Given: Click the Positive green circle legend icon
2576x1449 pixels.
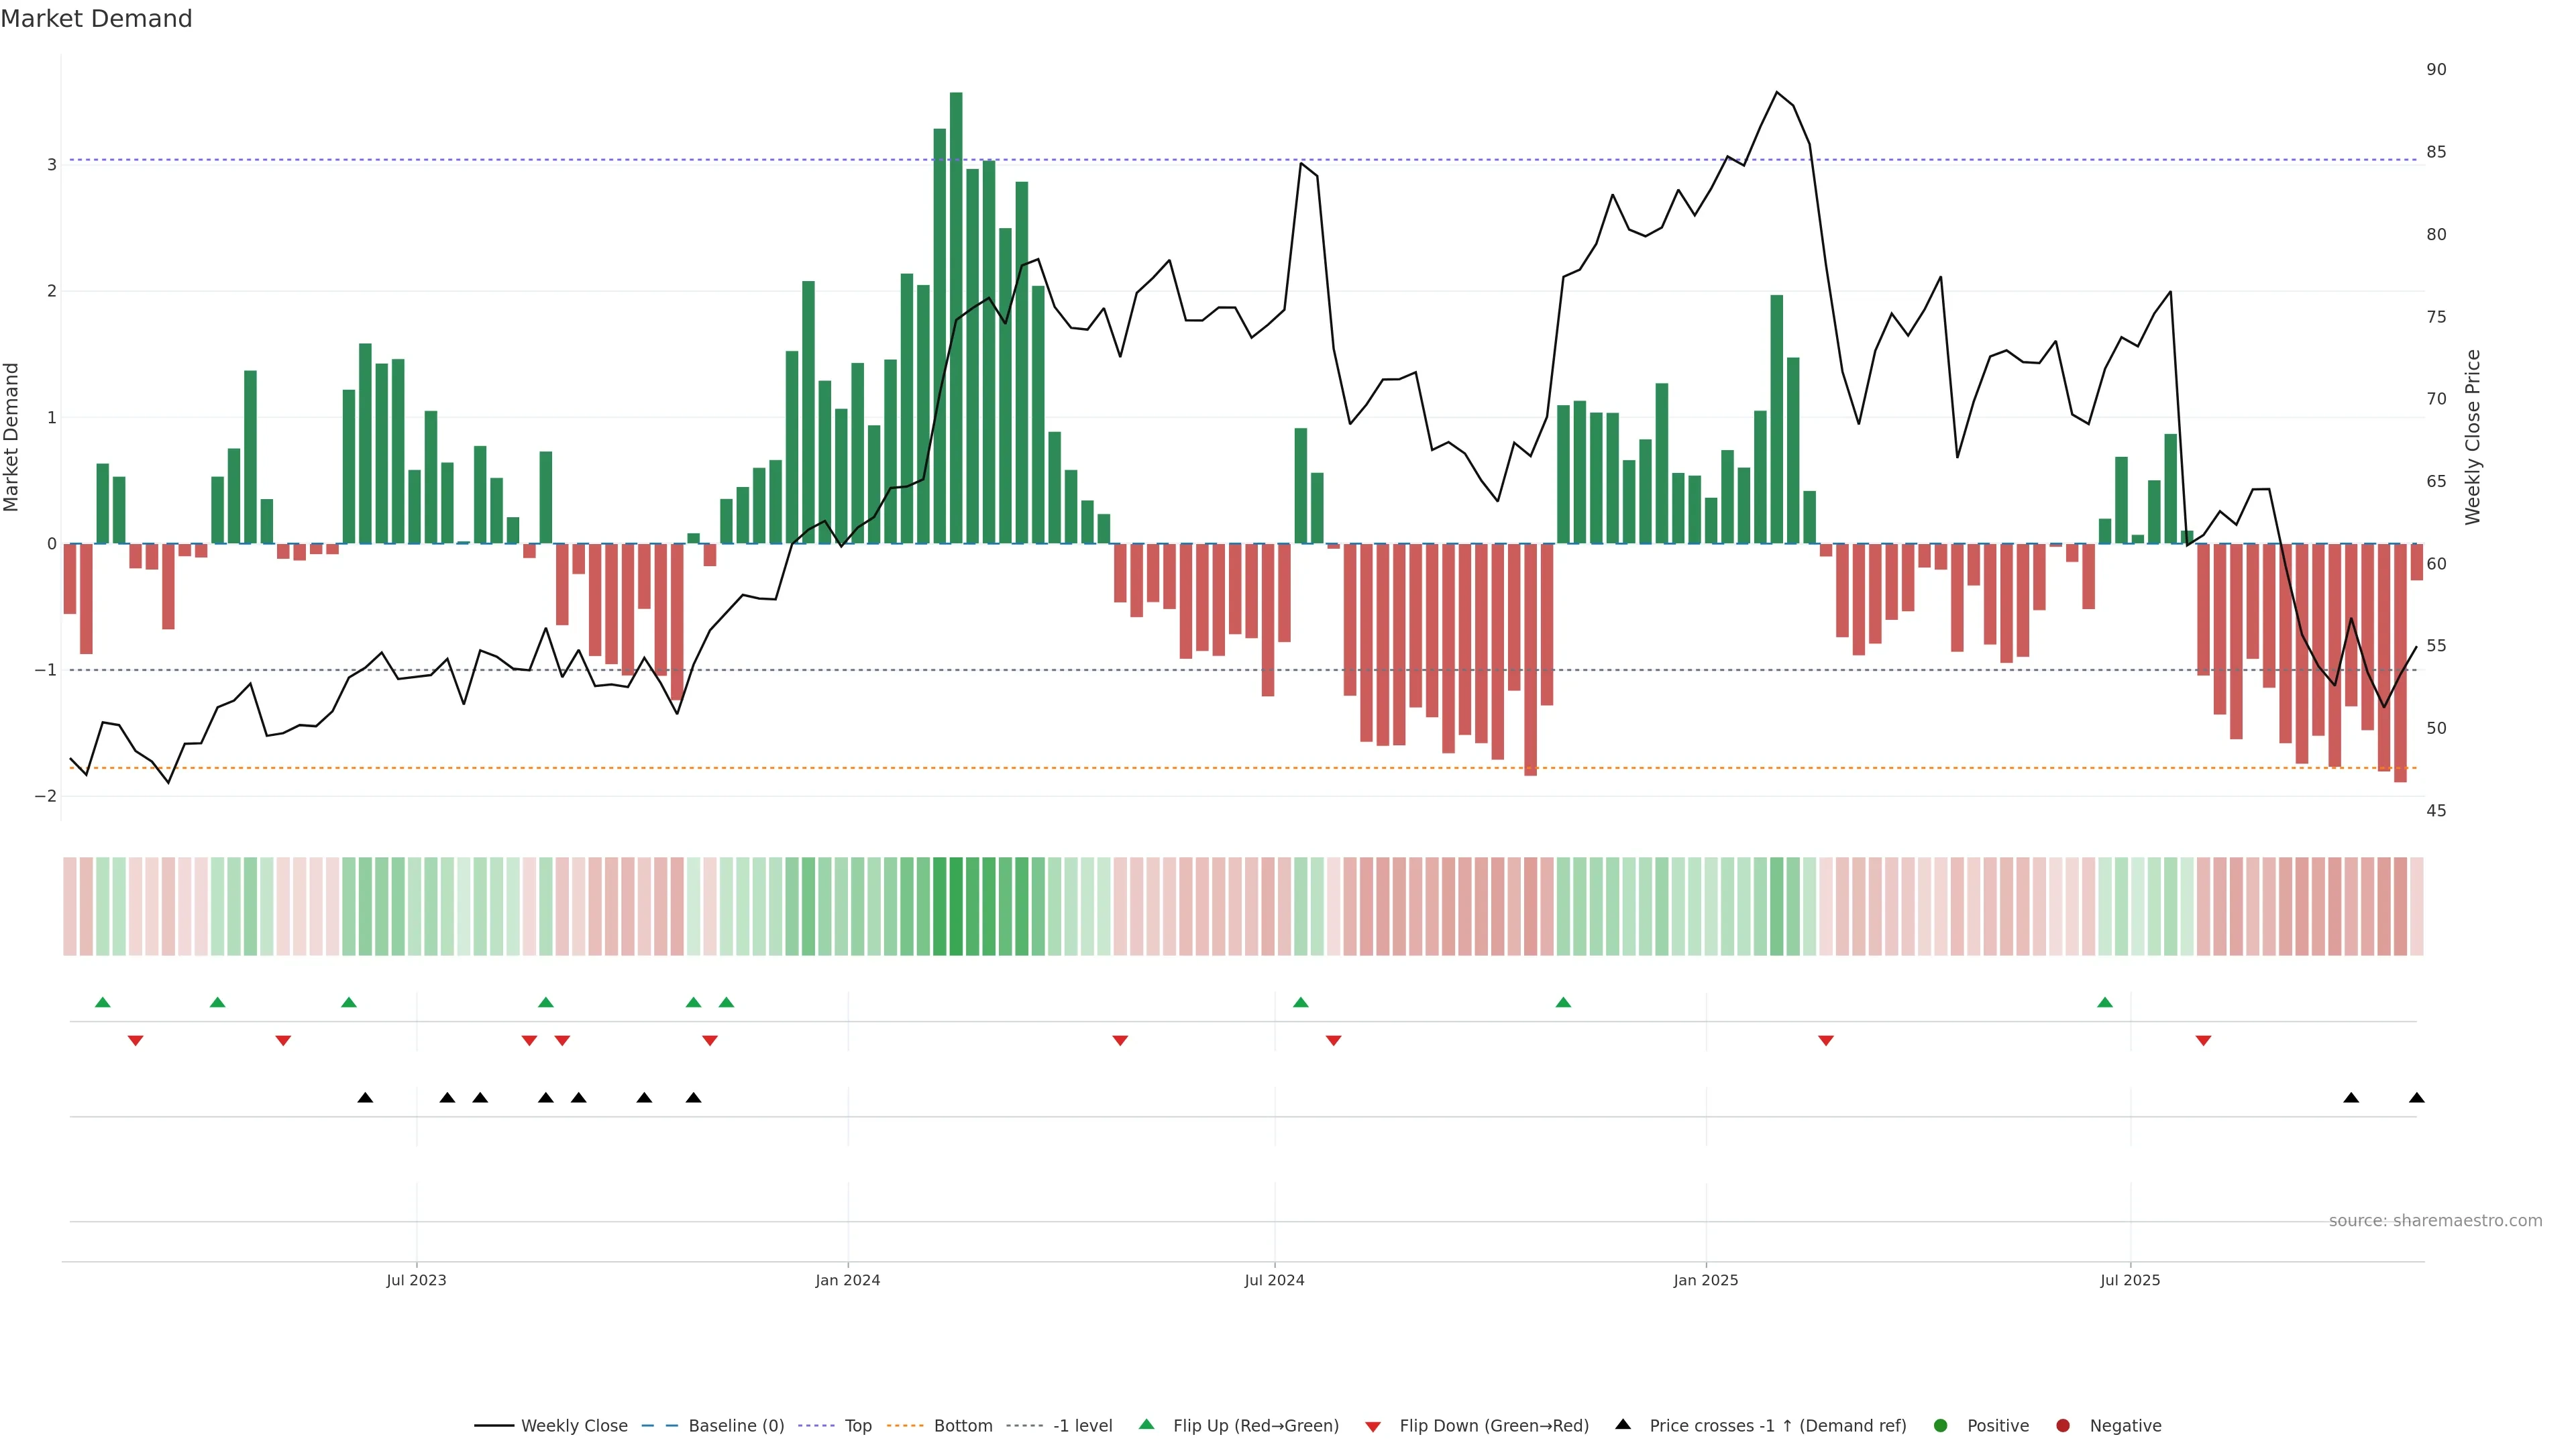Looking at the screenshot, I should [1941, 1426].
